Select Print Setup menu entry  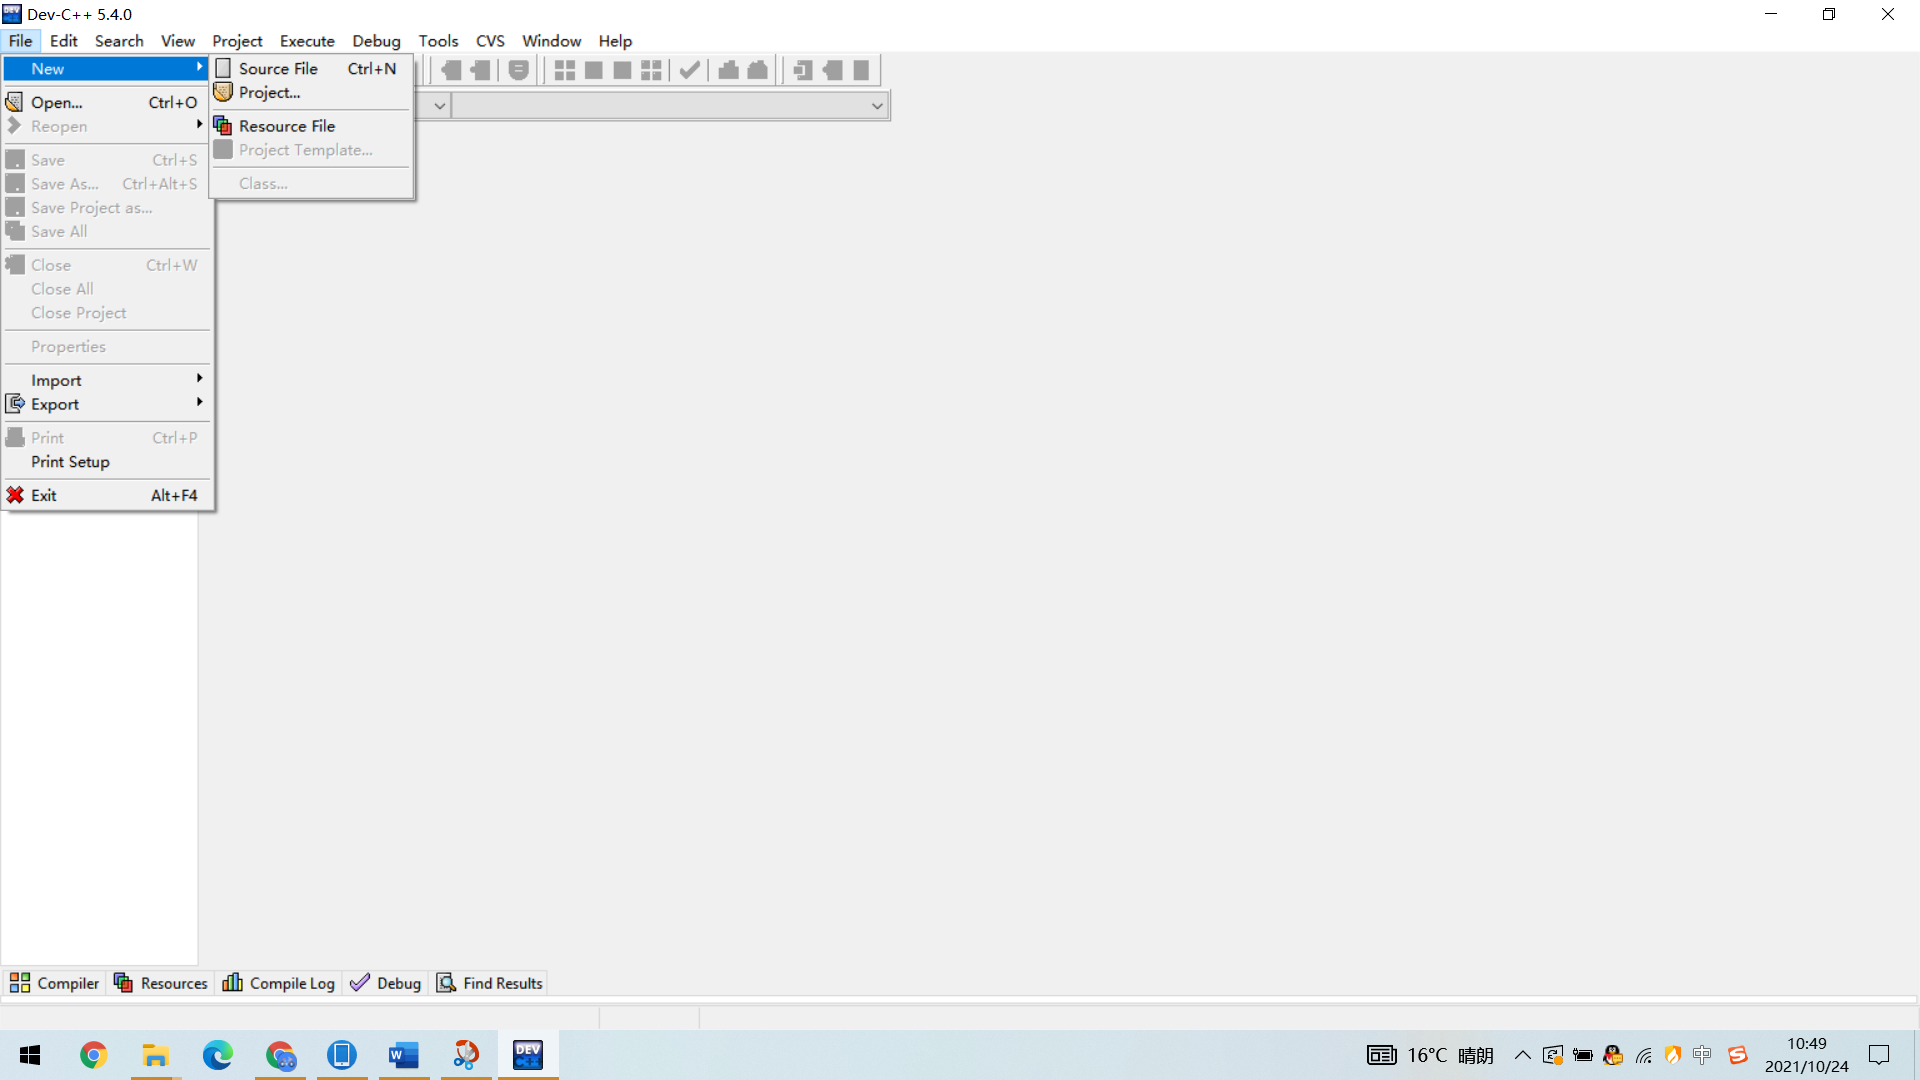pyautogui.click(x=70, y=462)
